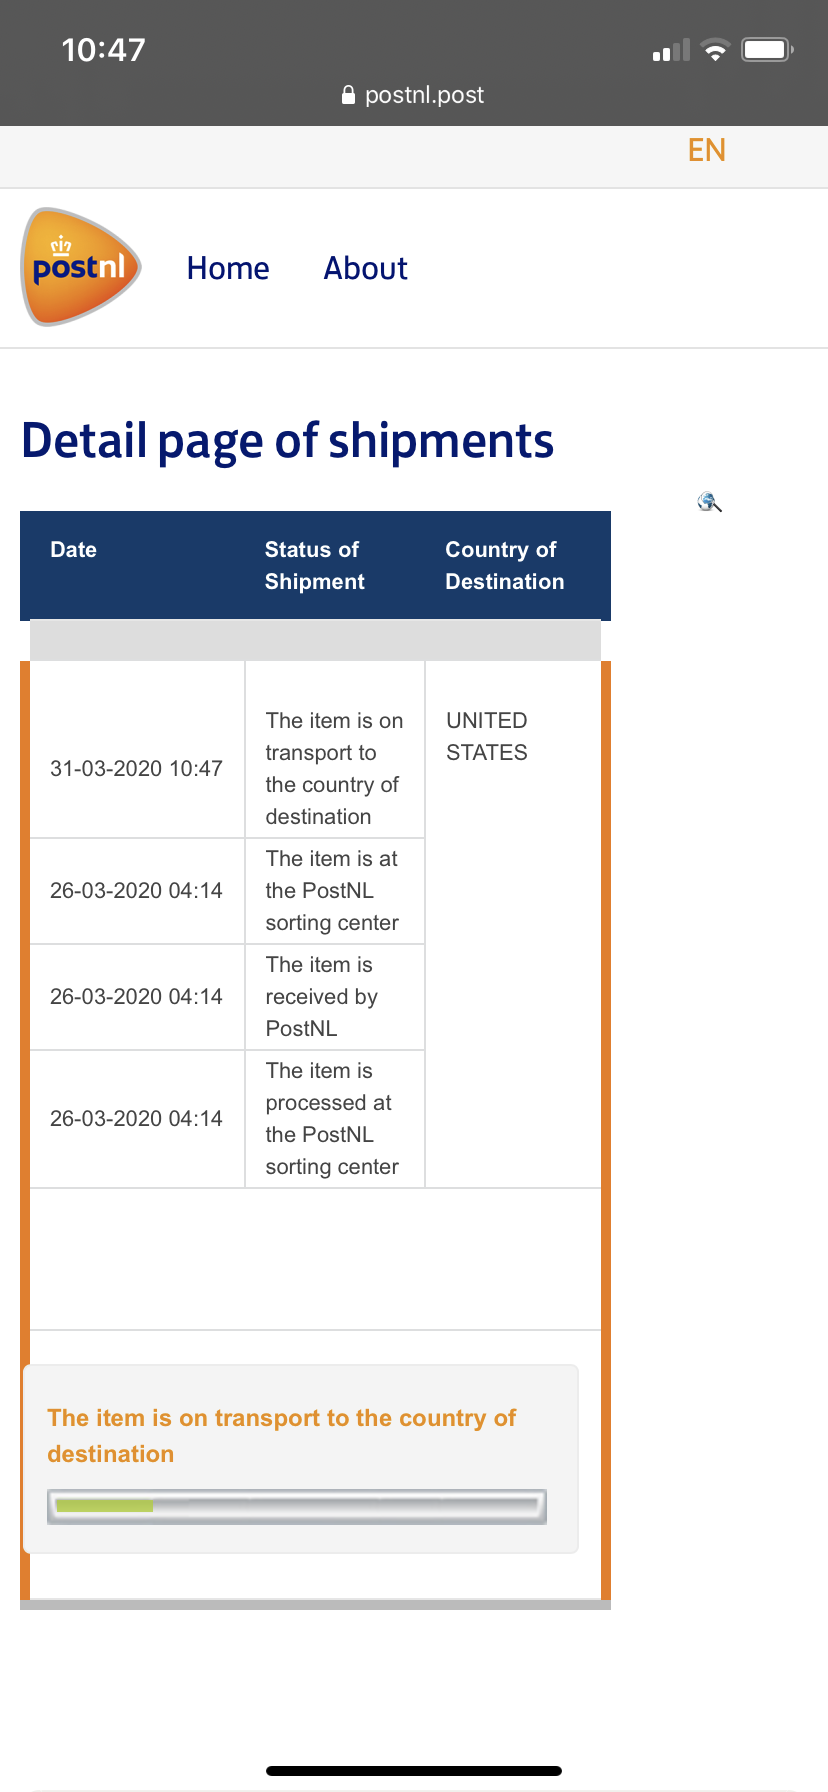The image size is (828, 1792).
Task: Tap the battery indicator icon
Action: click(x=767, y=49)
